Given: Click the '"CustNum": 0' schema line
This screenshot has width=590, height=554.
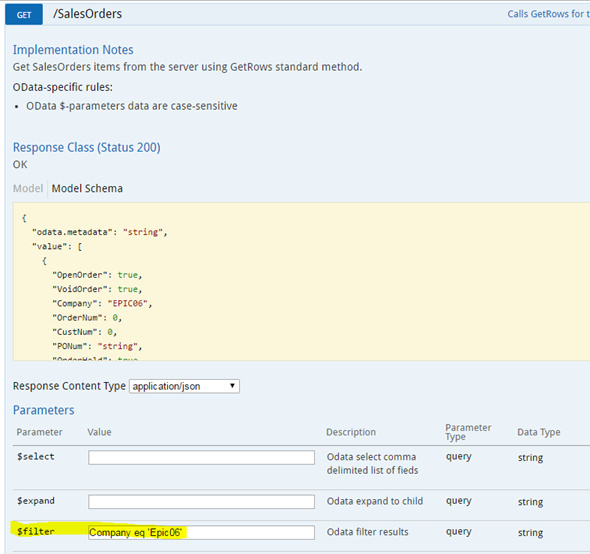Looking at the screenshot, I should click(84, 332).
